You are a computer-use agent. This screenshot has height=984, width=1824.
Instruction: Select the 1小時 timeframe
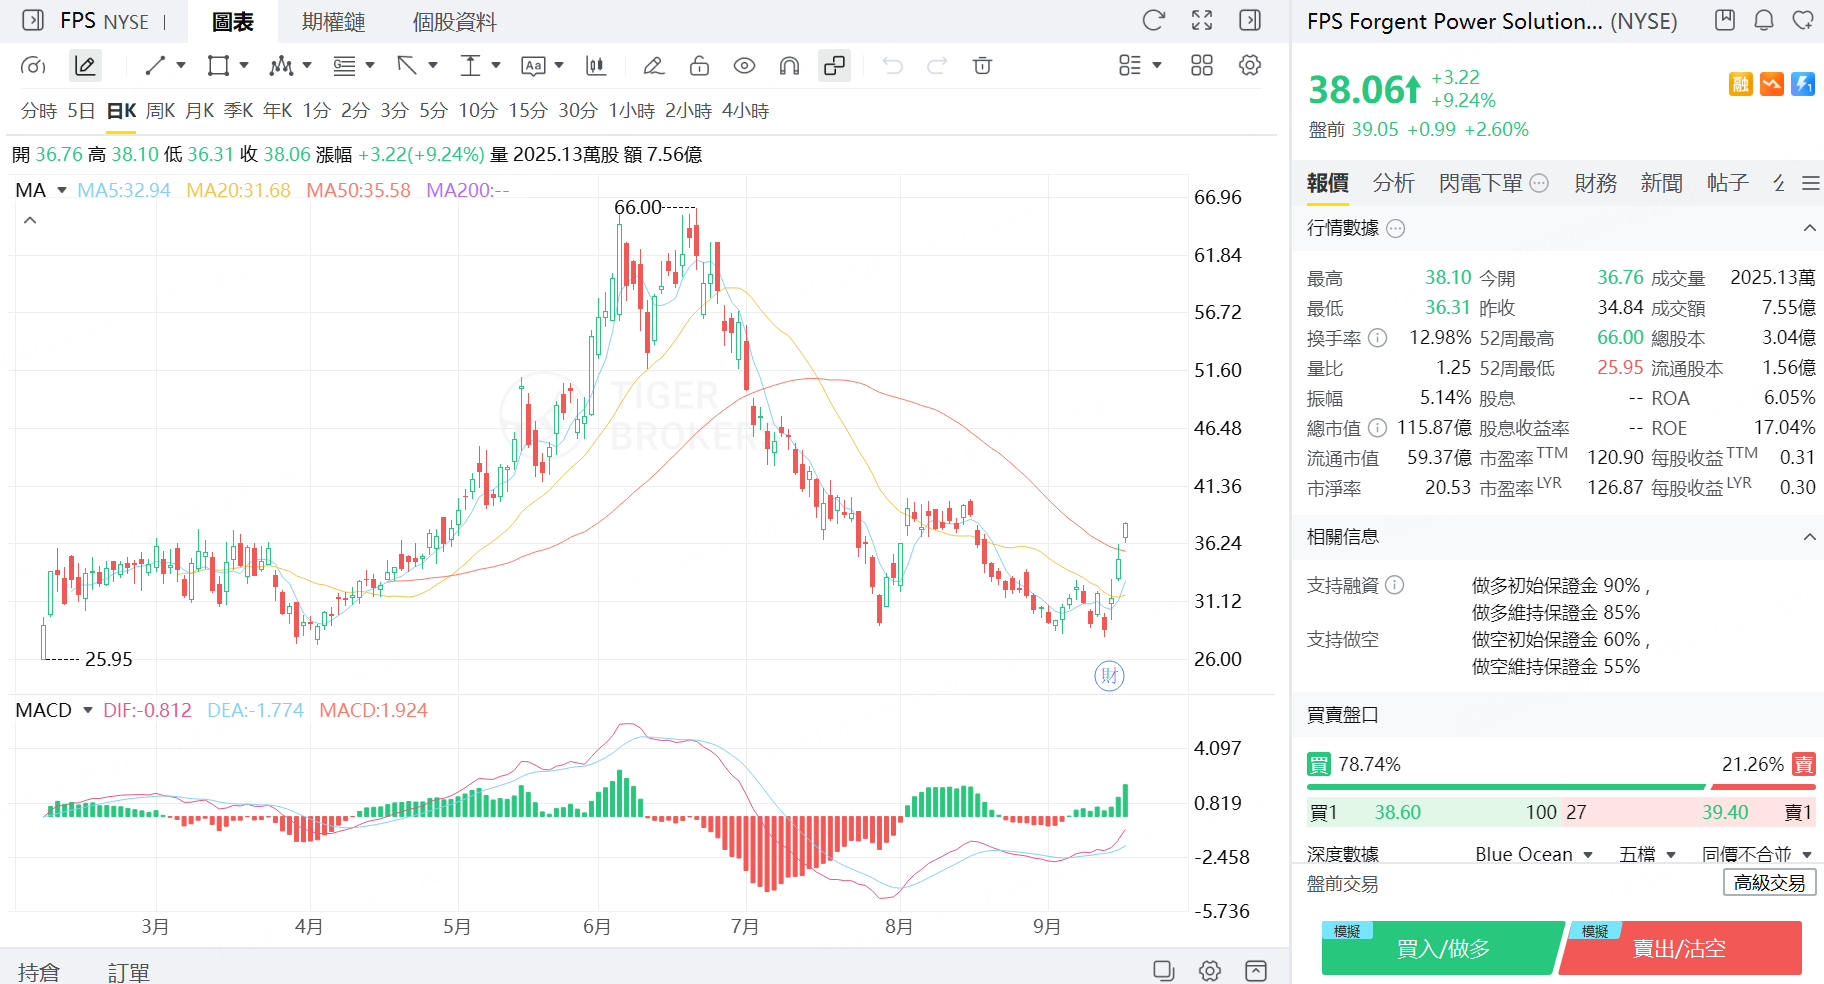(632, 111)
